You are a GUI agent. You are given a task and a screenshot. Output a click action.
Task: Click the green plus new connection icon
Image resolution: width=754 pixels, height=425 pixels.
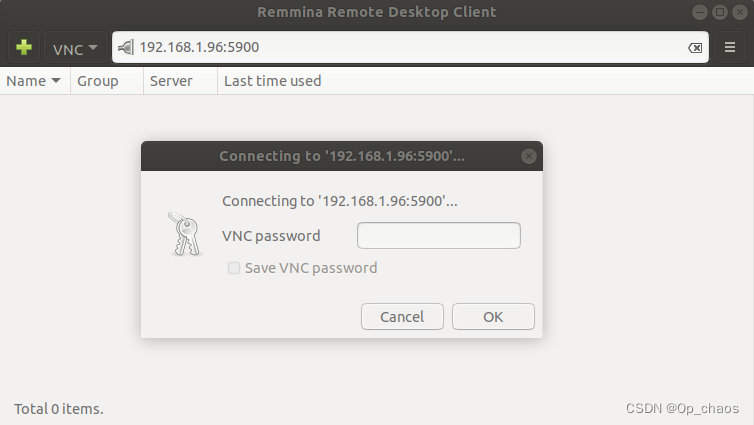pos(24,47)
